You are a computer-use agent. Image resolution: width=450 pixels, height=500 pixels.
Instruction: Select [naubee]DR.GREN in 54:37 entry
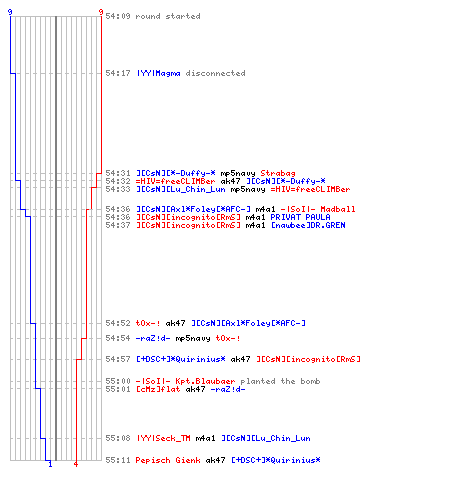point(308,225)
